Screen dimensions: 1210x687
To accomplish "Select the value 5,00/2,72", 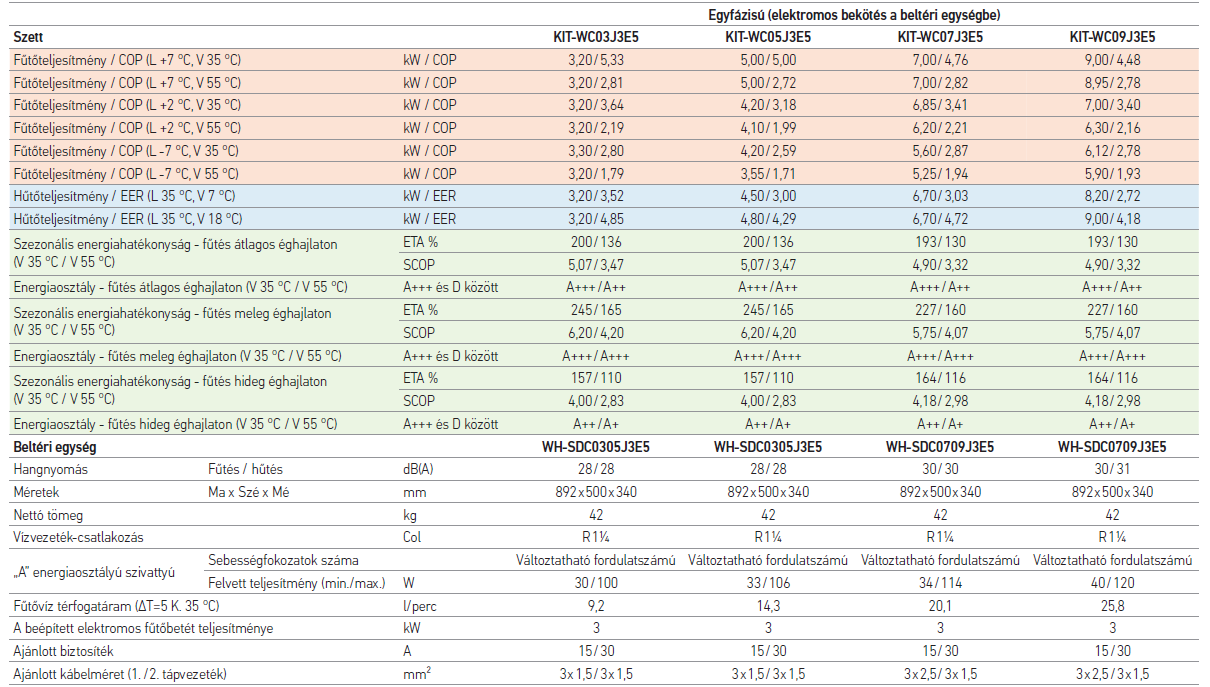I will point(768,83).
